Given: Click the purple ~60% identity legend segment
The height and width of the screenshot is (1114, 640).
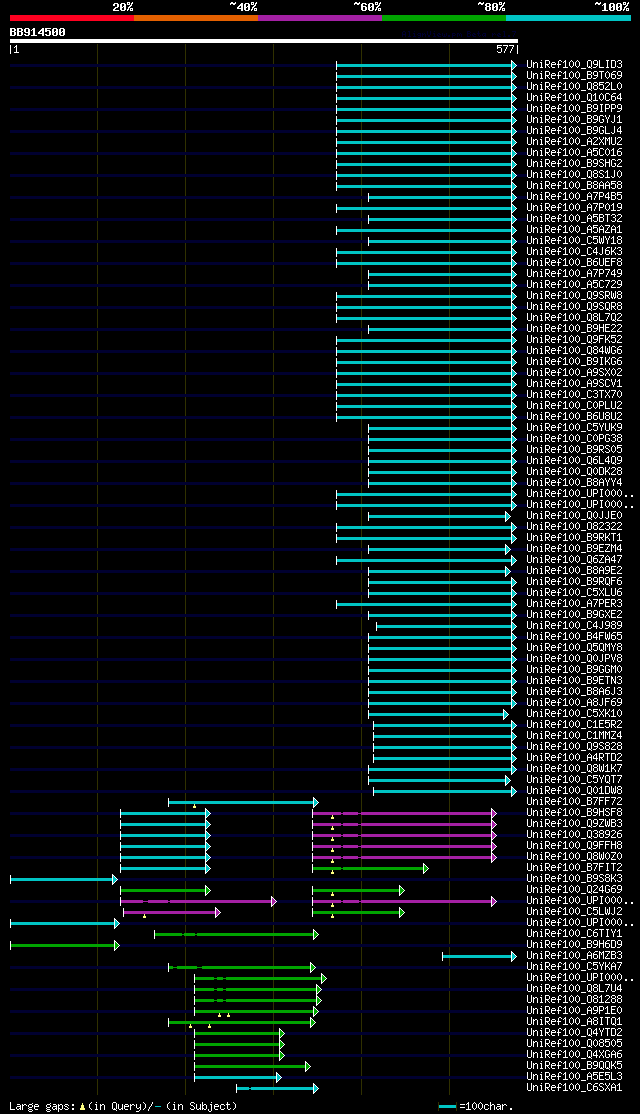Looking at the screenshot, I should click(x=320, y=18).
